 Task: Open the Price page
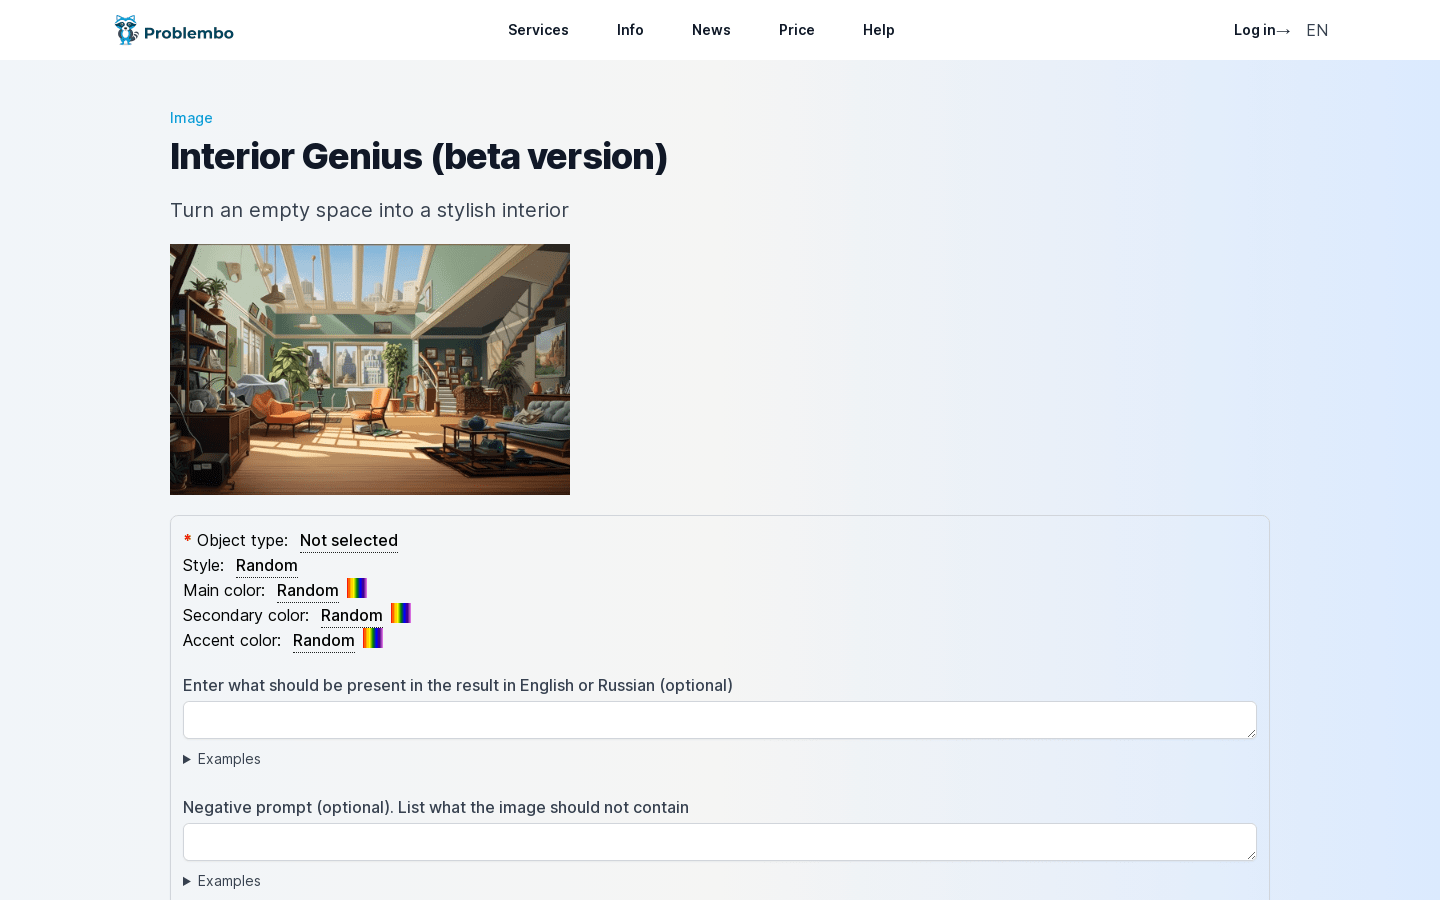click(796, 30)
